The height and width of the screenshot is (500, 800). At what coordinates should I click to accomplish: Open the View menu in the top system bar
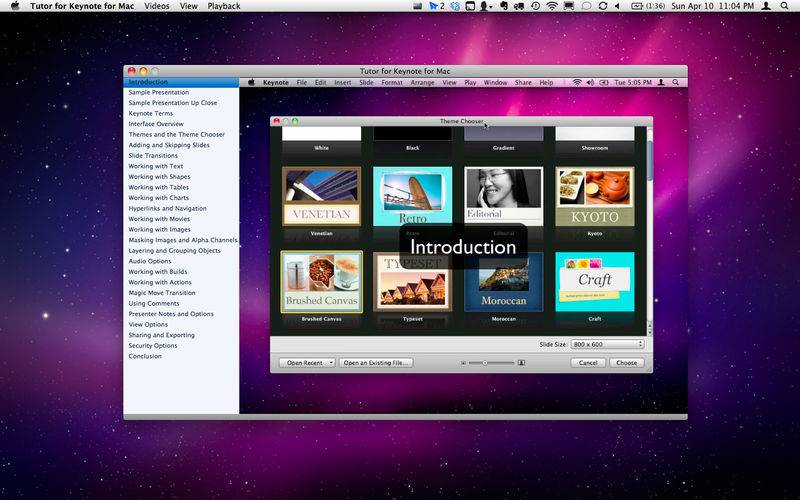coord(188,6)
